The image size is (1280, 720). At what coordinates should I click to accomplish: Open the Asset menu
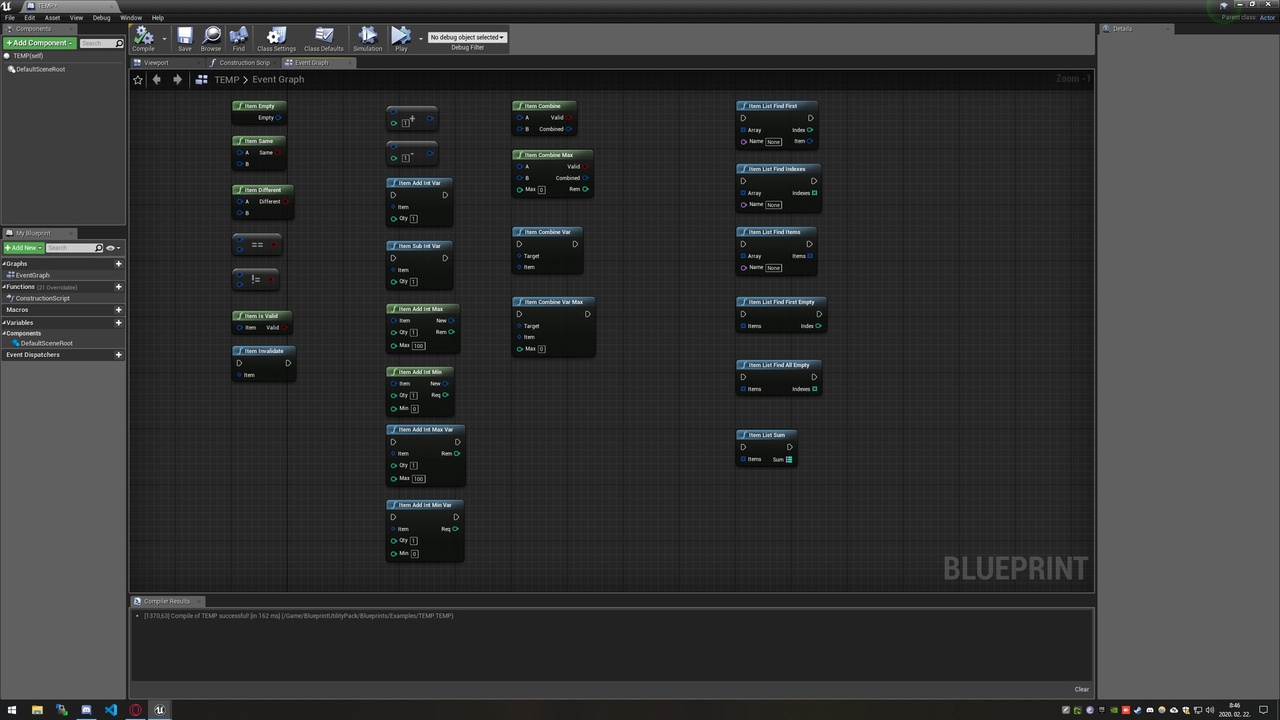coord(52,18)
